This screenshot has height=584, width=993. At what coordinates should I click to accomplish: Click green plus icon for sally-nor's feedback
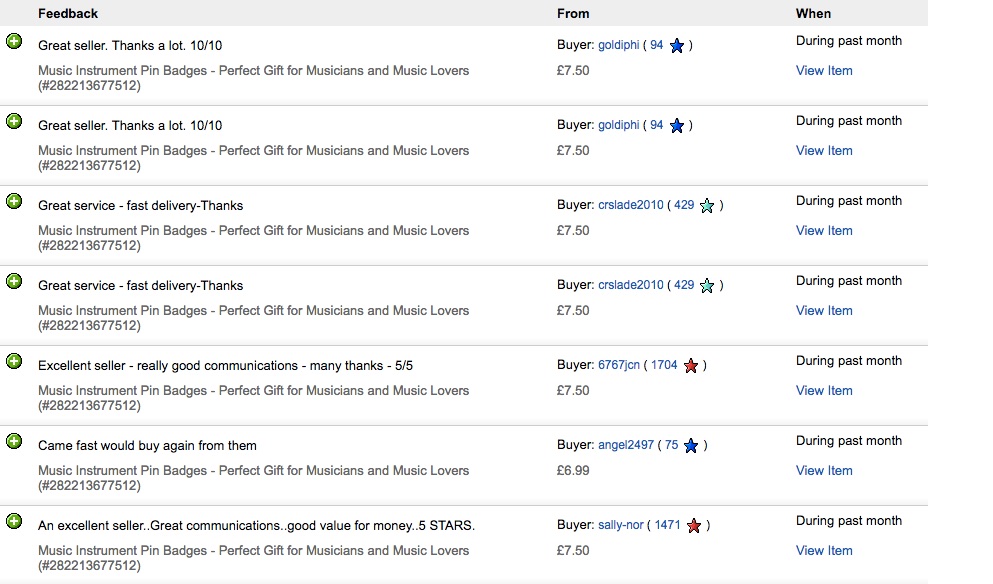click(14, 521)
